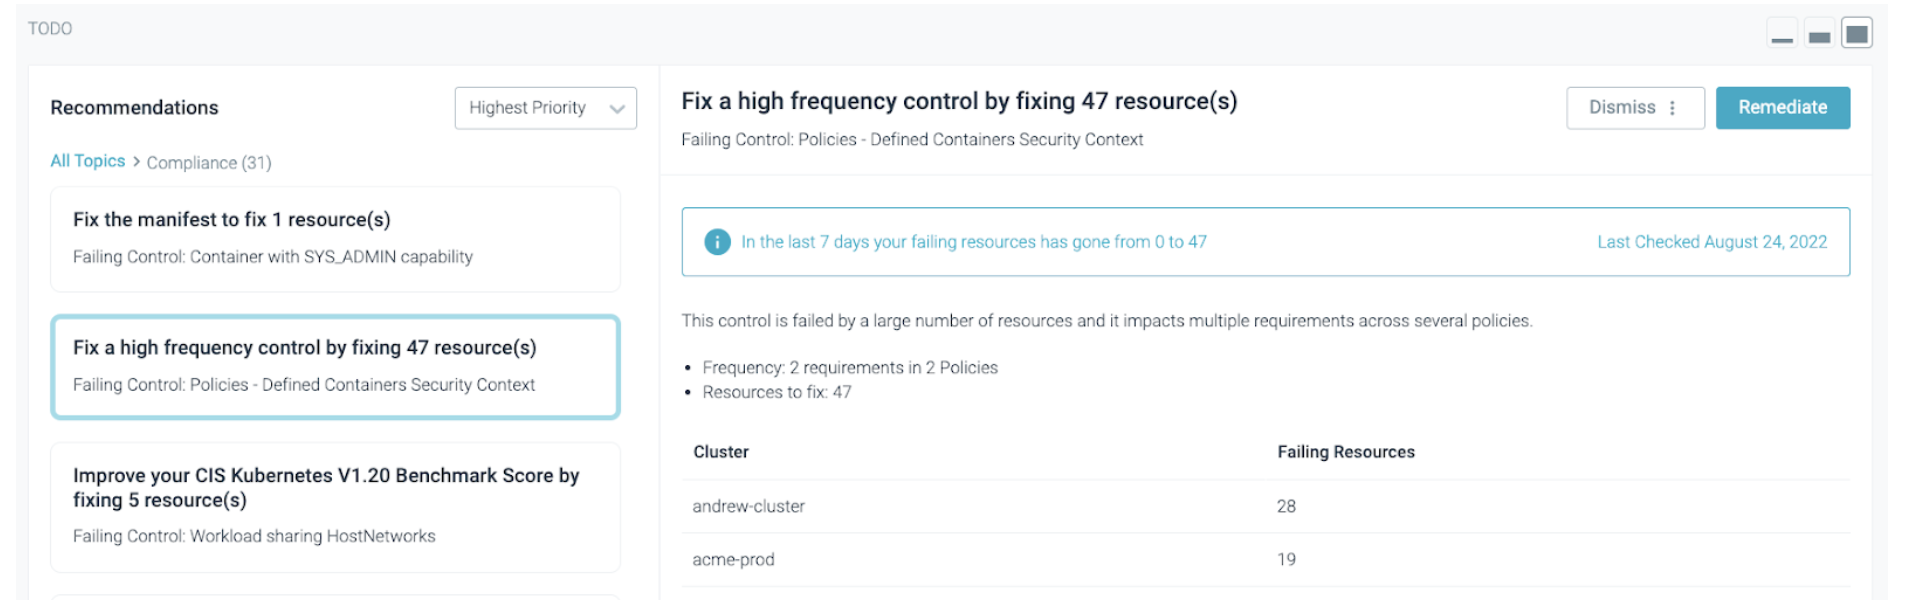Image resolution: width=1908 pixels, height=612 pixels.
Task: Select the half-height panel view icon
Action: pos(1820,33)
